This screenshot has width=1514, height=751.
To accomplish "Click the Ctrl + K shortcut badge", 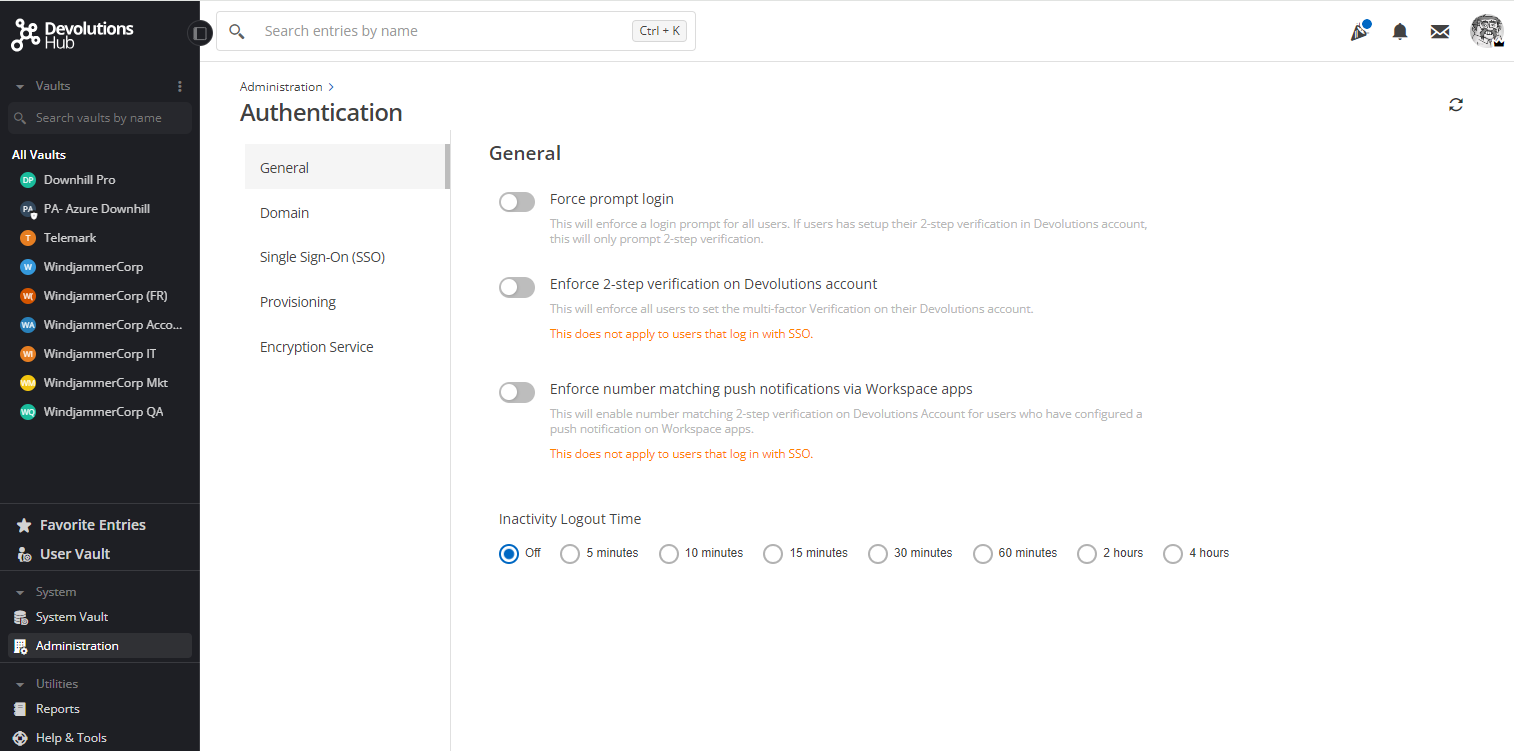I will [x=660, y=31].
